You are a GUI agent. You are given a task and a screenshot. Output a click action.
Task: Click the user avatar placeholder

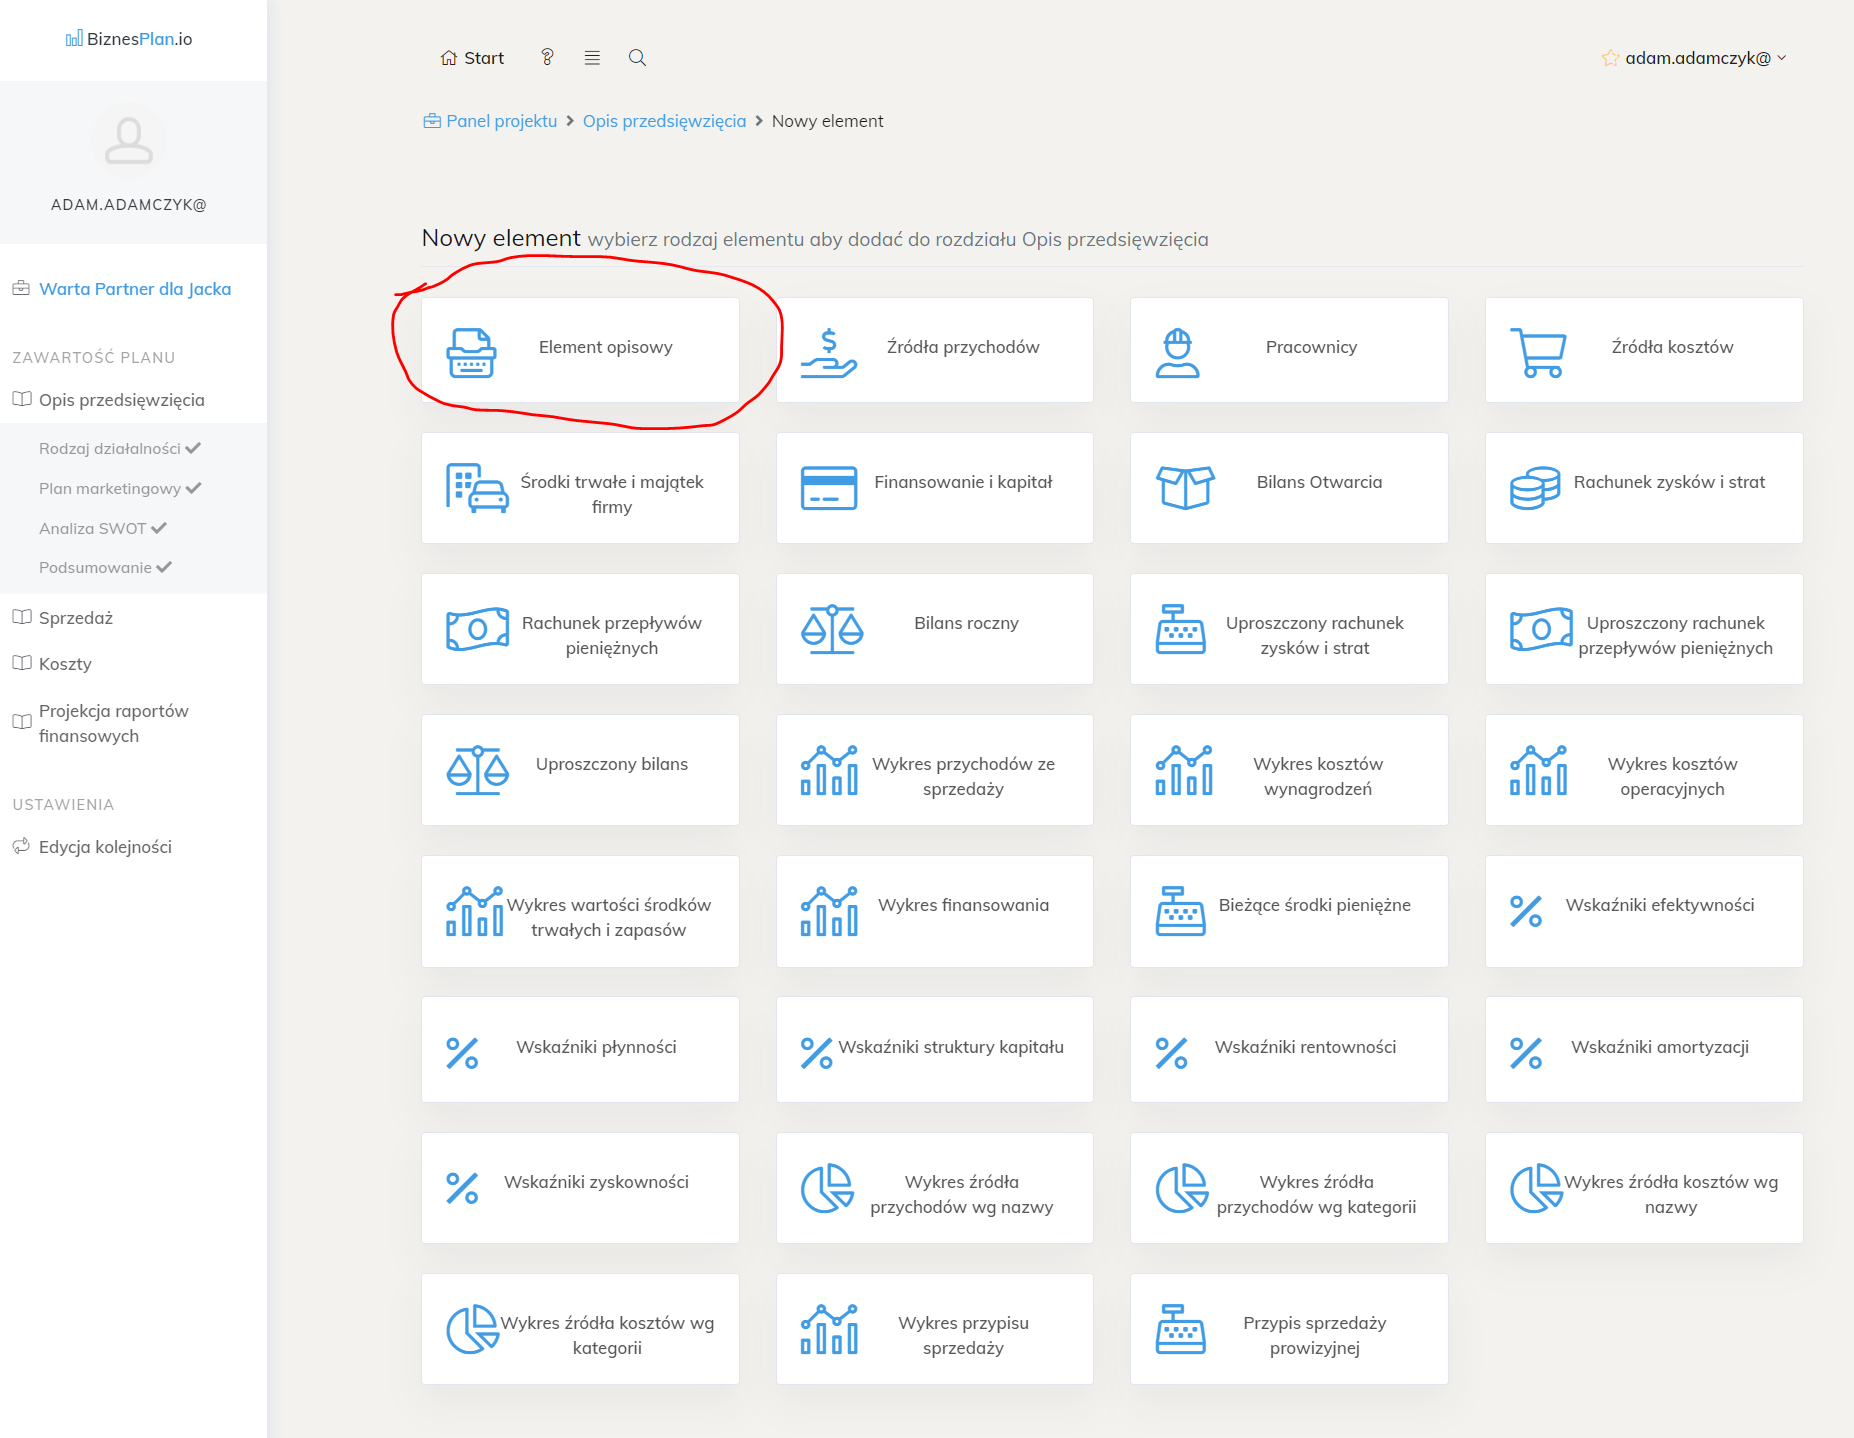click(129, 140)
